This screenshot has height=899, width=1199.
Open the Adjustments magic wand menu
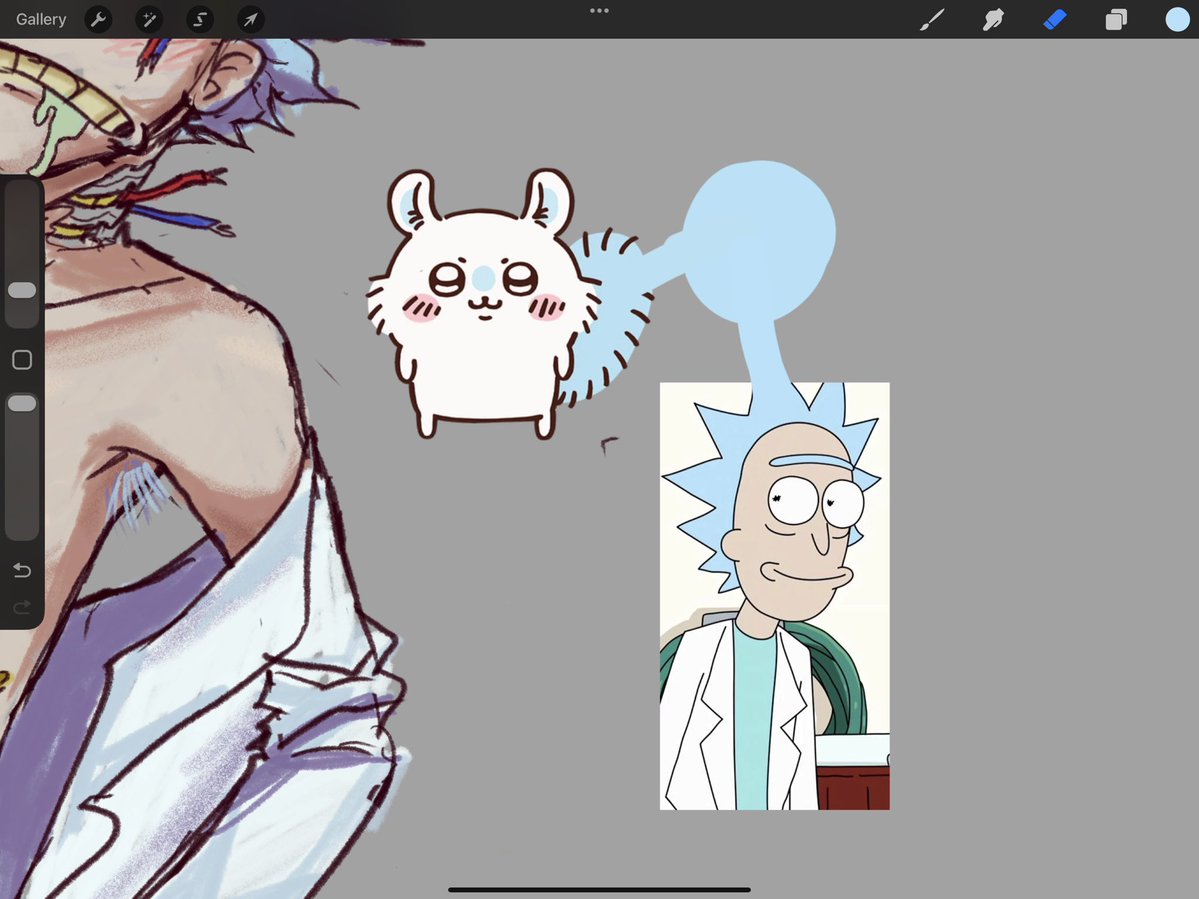click(x=149, y=19)
